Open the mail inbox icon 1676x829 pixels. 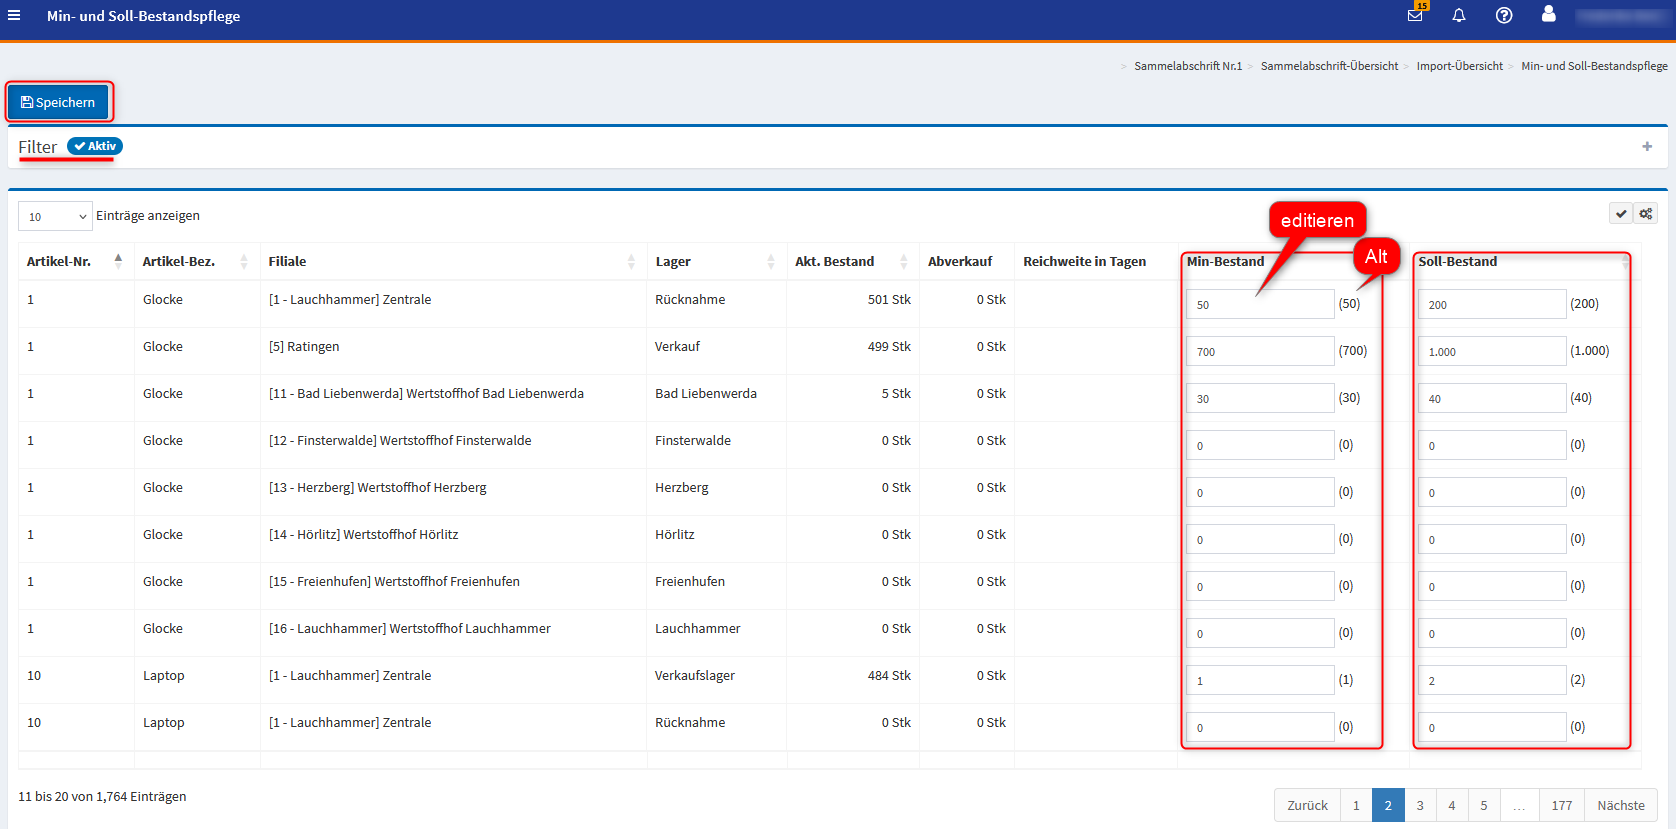tap(1415, 15)
